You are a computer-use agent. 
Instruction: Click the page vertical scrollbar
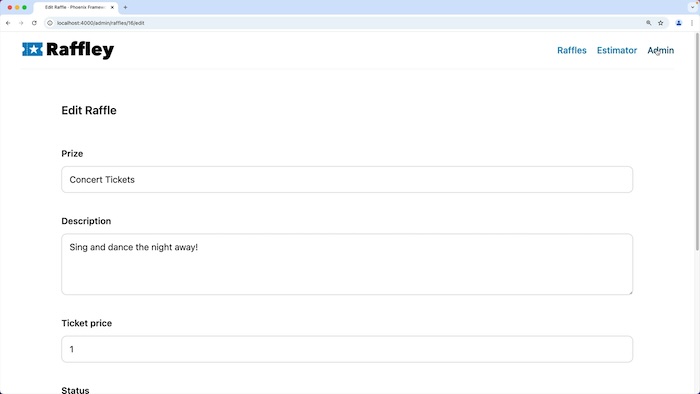tap(697, 143)
